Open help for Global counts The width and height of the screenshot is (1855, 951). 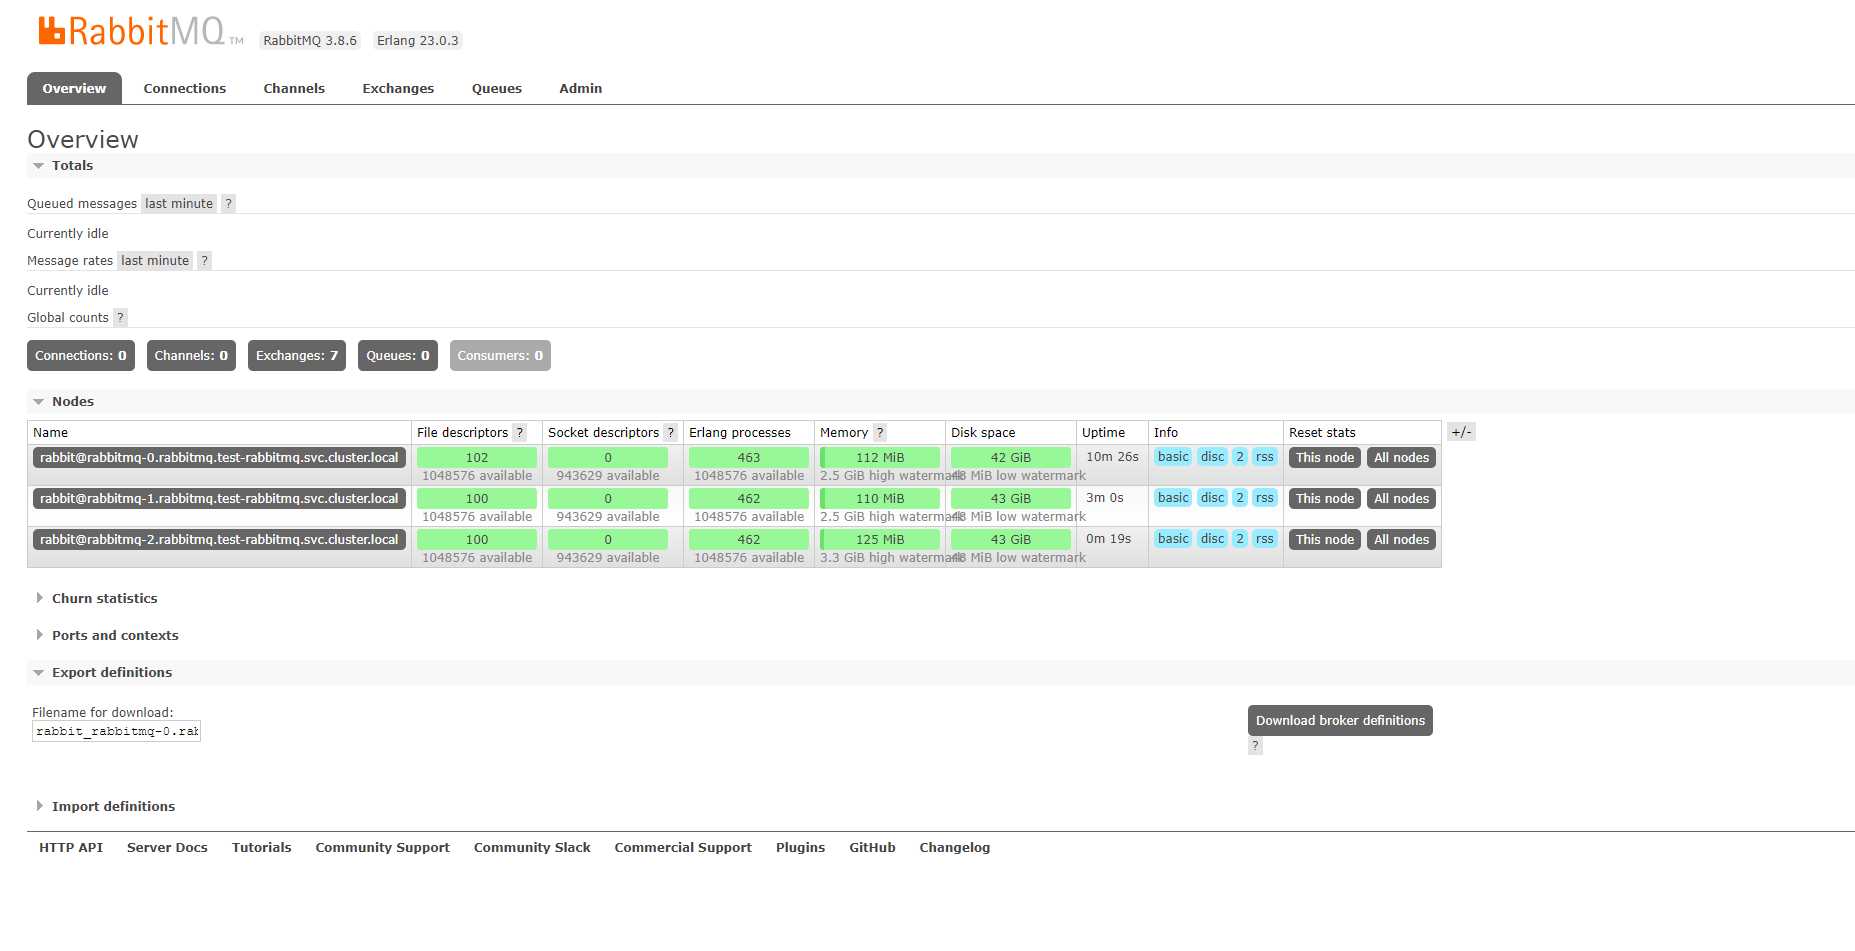(120, 318)
